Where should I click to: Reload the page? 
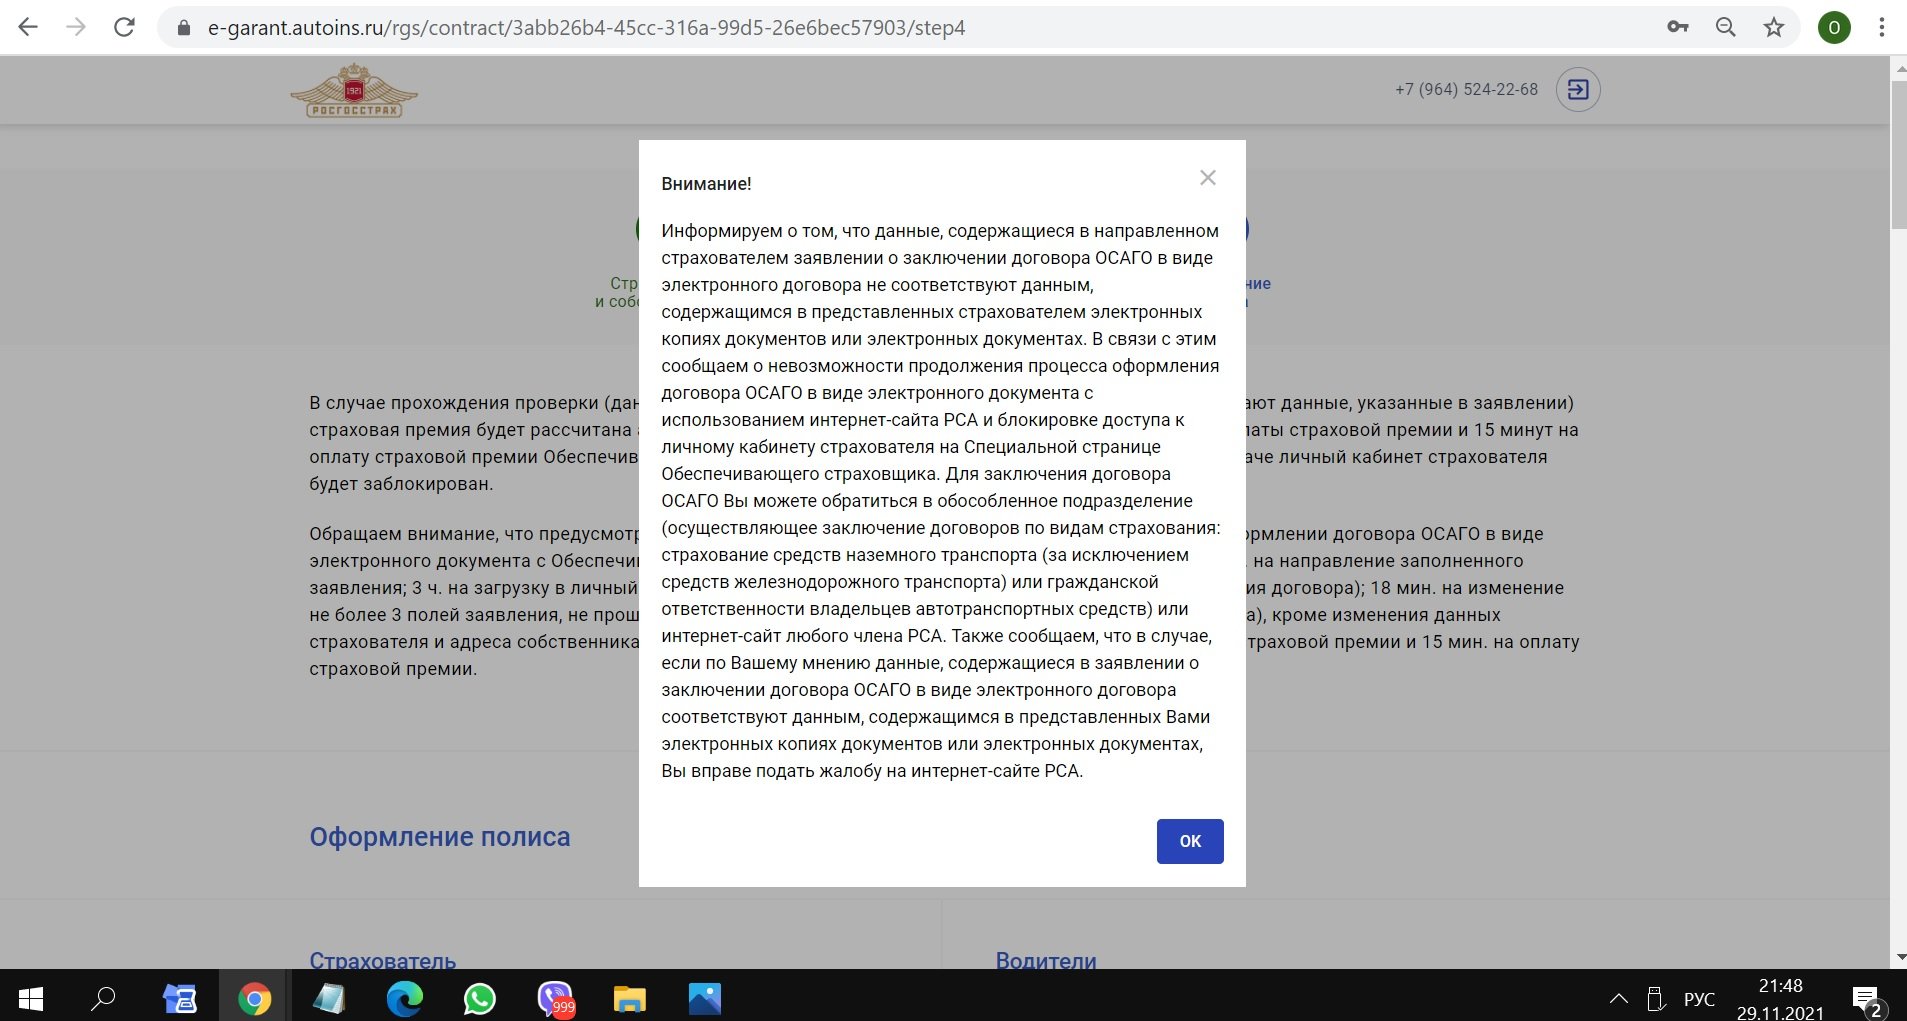(x=124, y=27)
